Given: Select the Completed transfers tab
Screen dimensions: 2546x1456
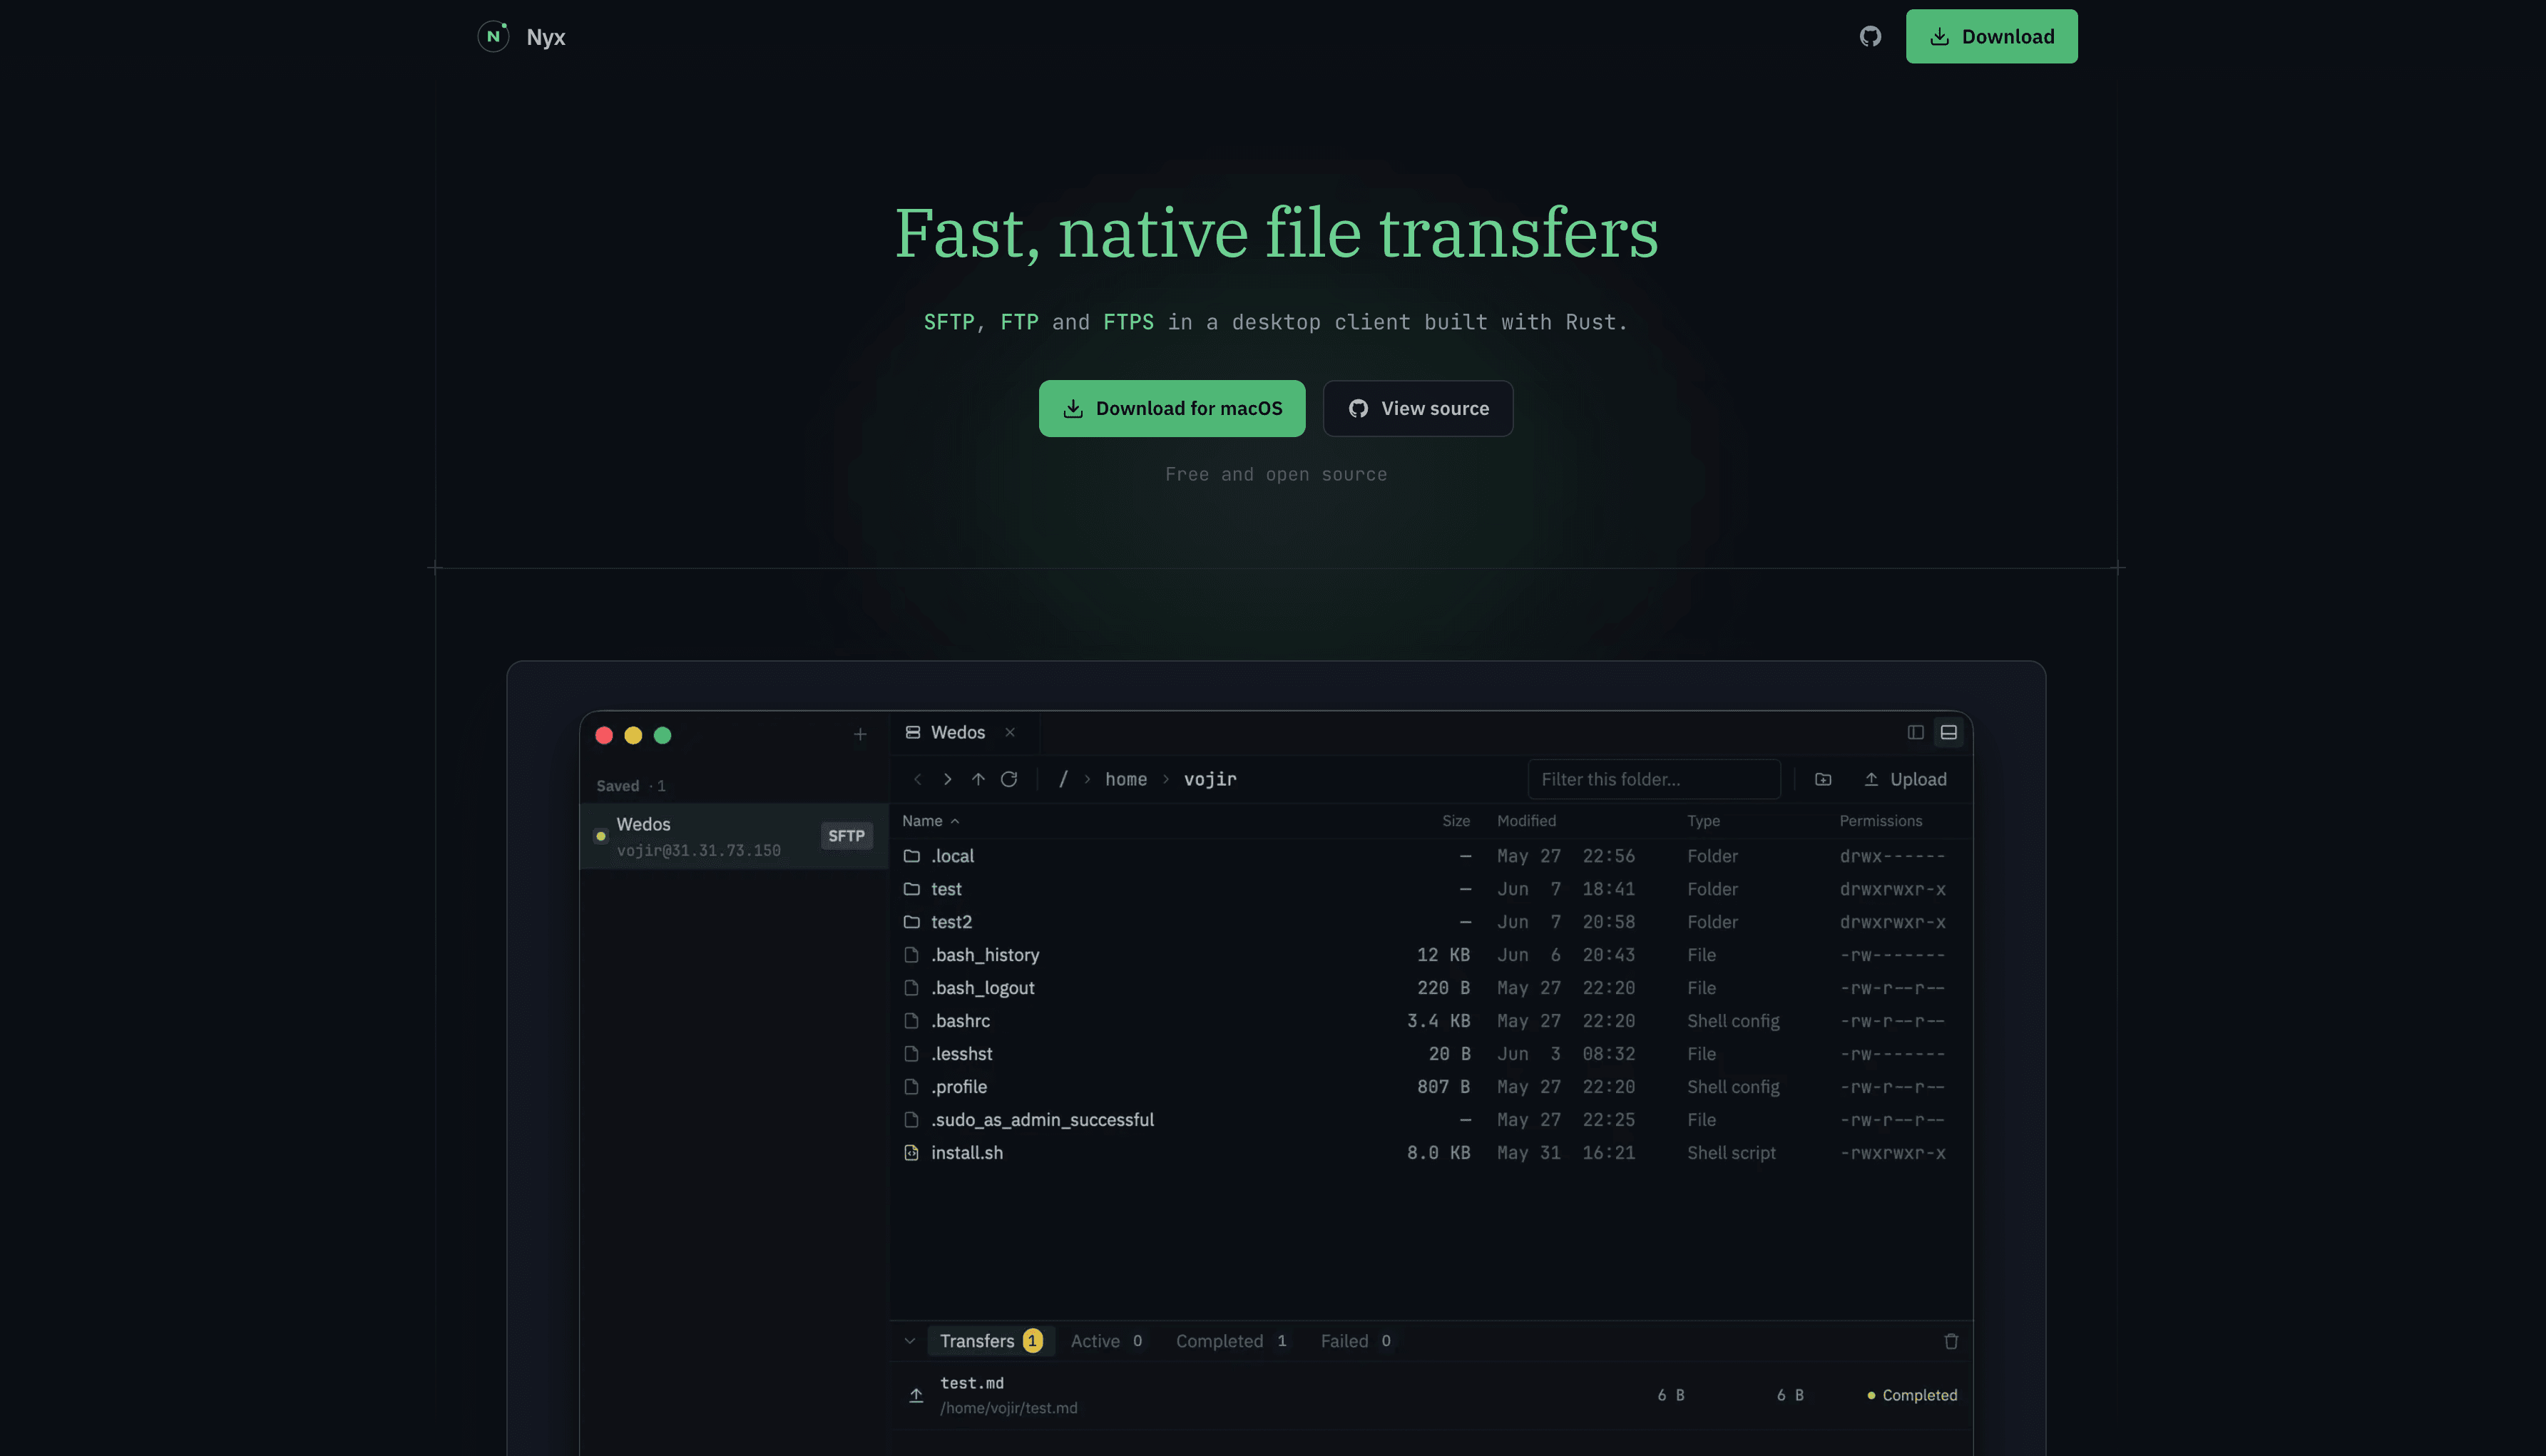Looking at the screenshot, I should [1231, 1341].
